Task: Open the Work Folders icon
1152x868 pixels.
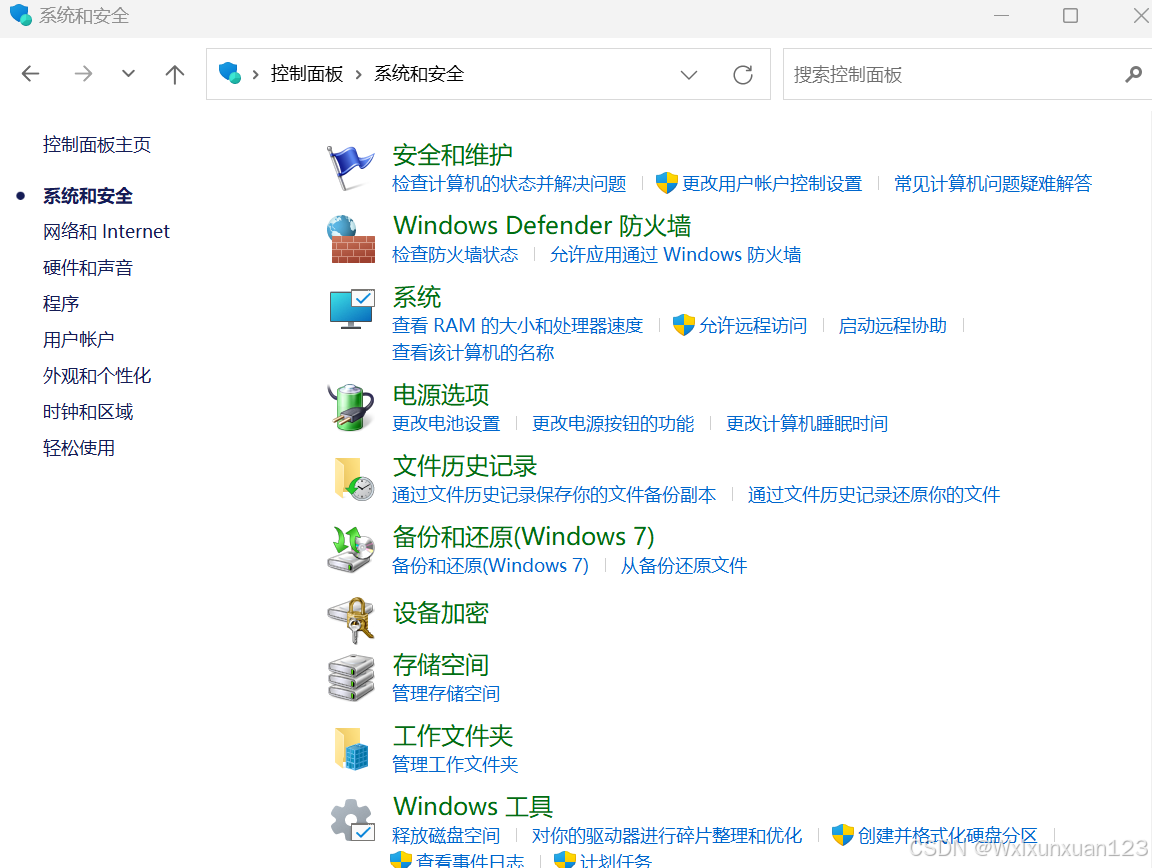Action: (351, 749)
